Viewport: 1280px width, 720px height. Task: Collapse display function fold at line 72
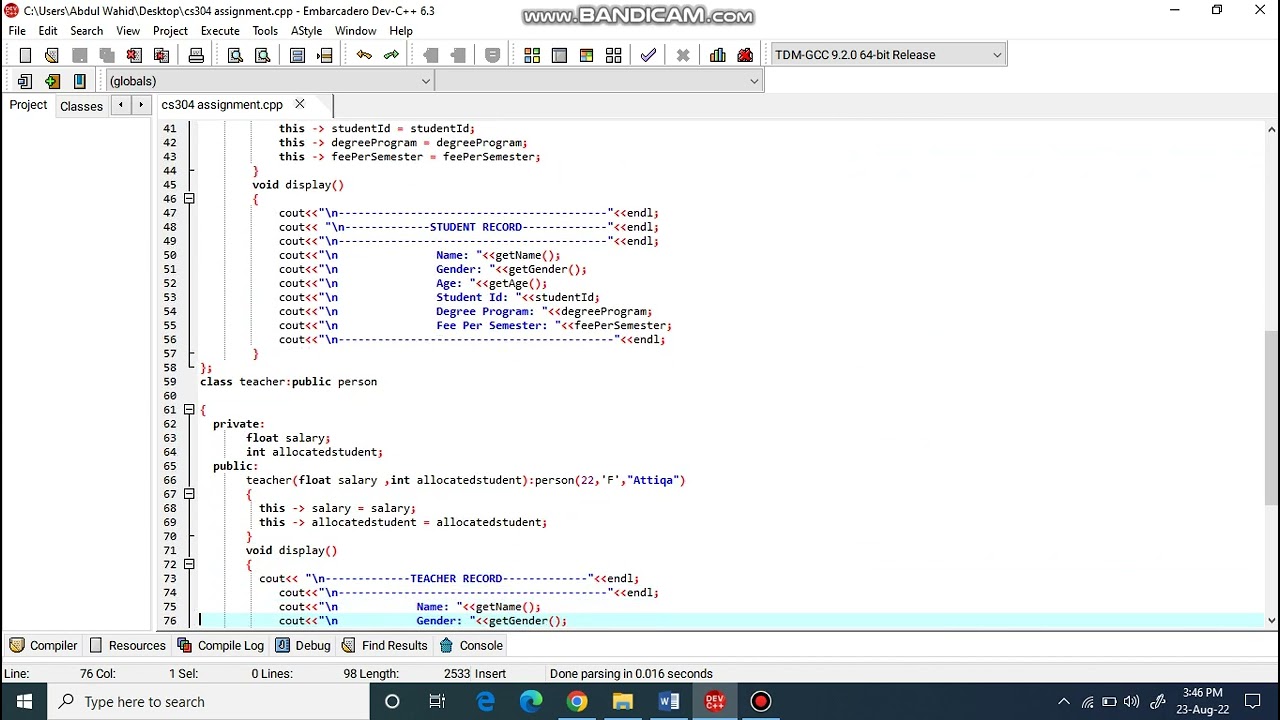tap(189, 564)
